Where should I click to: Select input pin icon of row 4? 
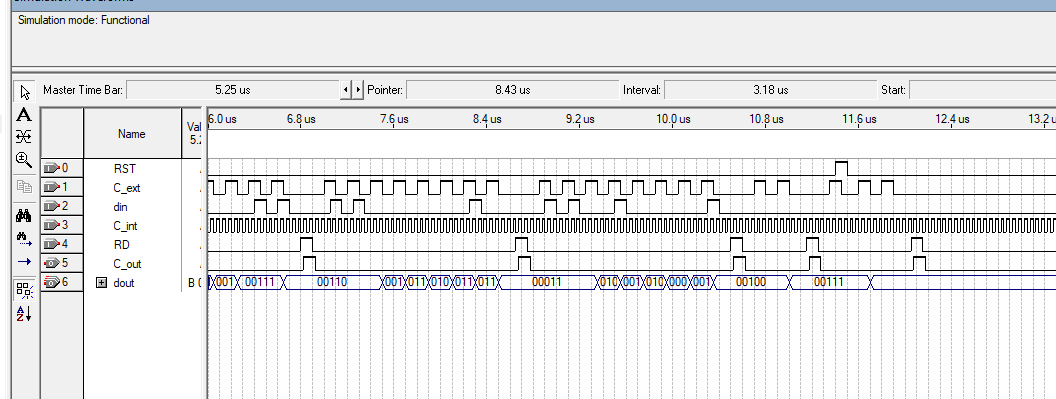[x=52, y=244]
